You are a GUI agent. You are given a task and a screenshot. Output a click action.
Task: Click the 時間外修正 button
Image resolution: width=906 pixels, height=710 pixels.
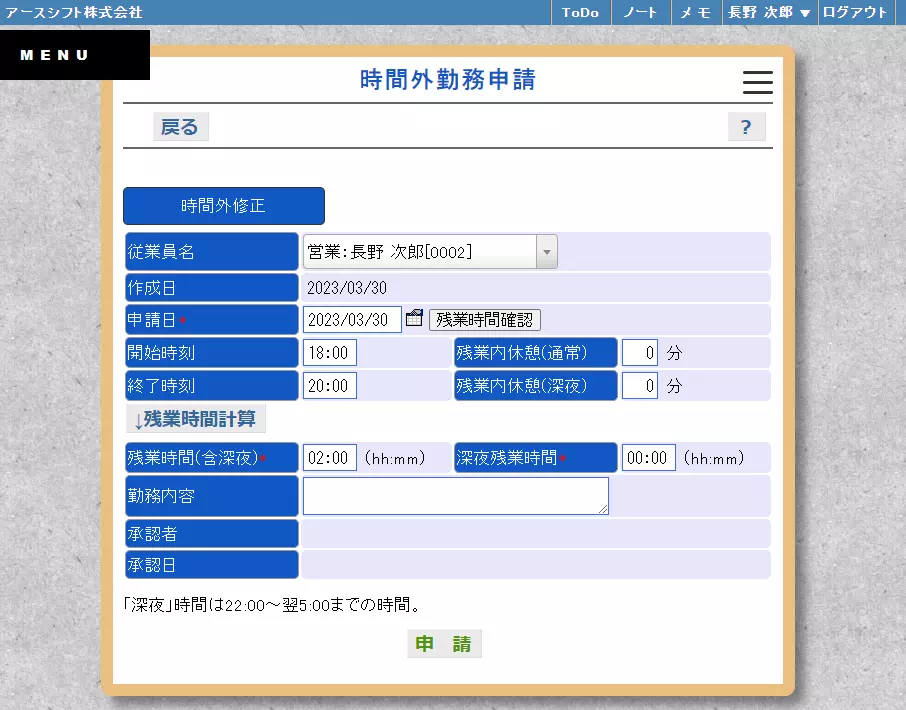click(x=223, y=205)
